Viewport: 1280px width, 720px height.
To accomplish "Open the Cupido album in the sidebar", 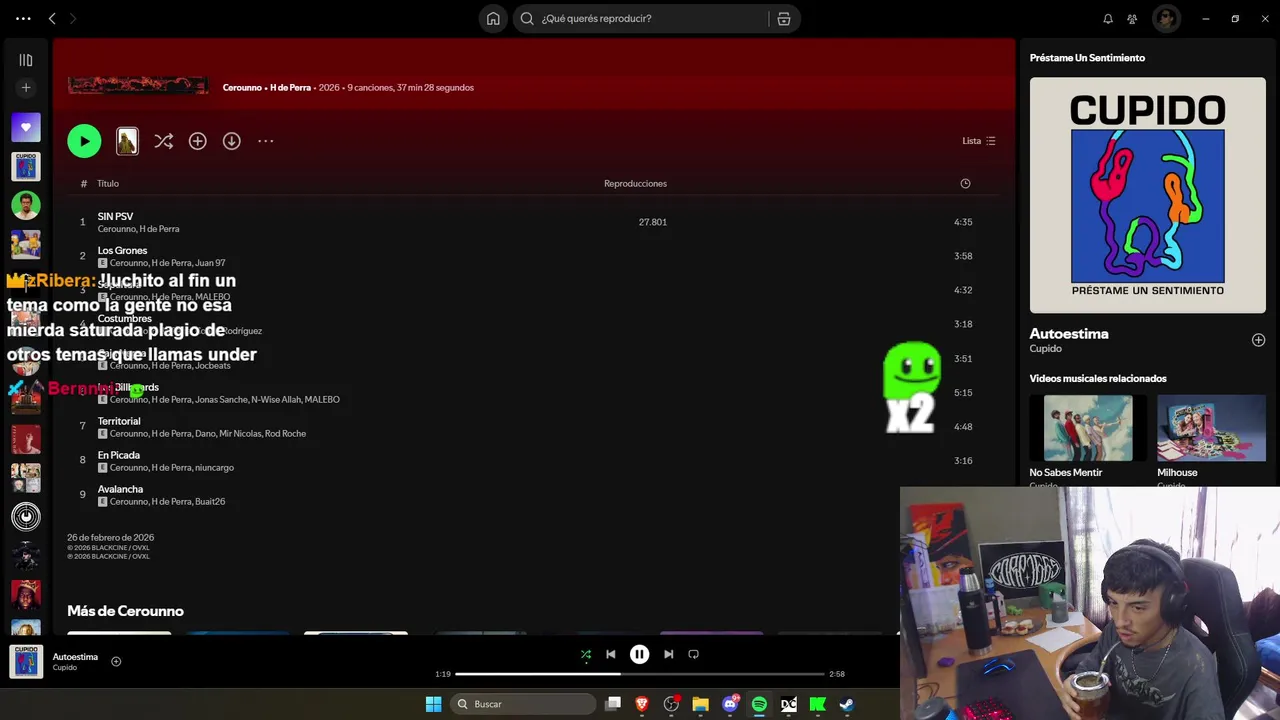I will (26, 166).
